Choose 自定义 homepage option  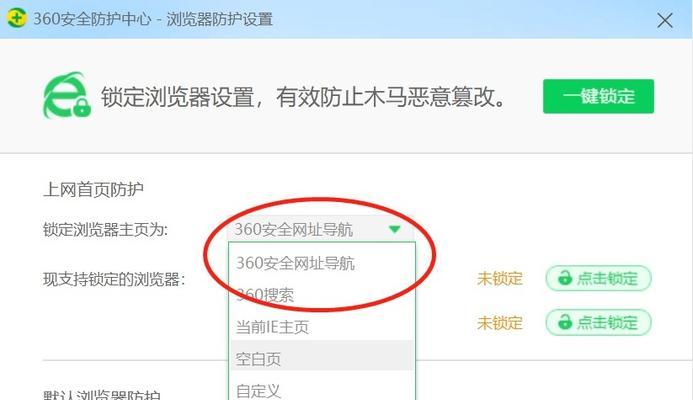[322, 390]
